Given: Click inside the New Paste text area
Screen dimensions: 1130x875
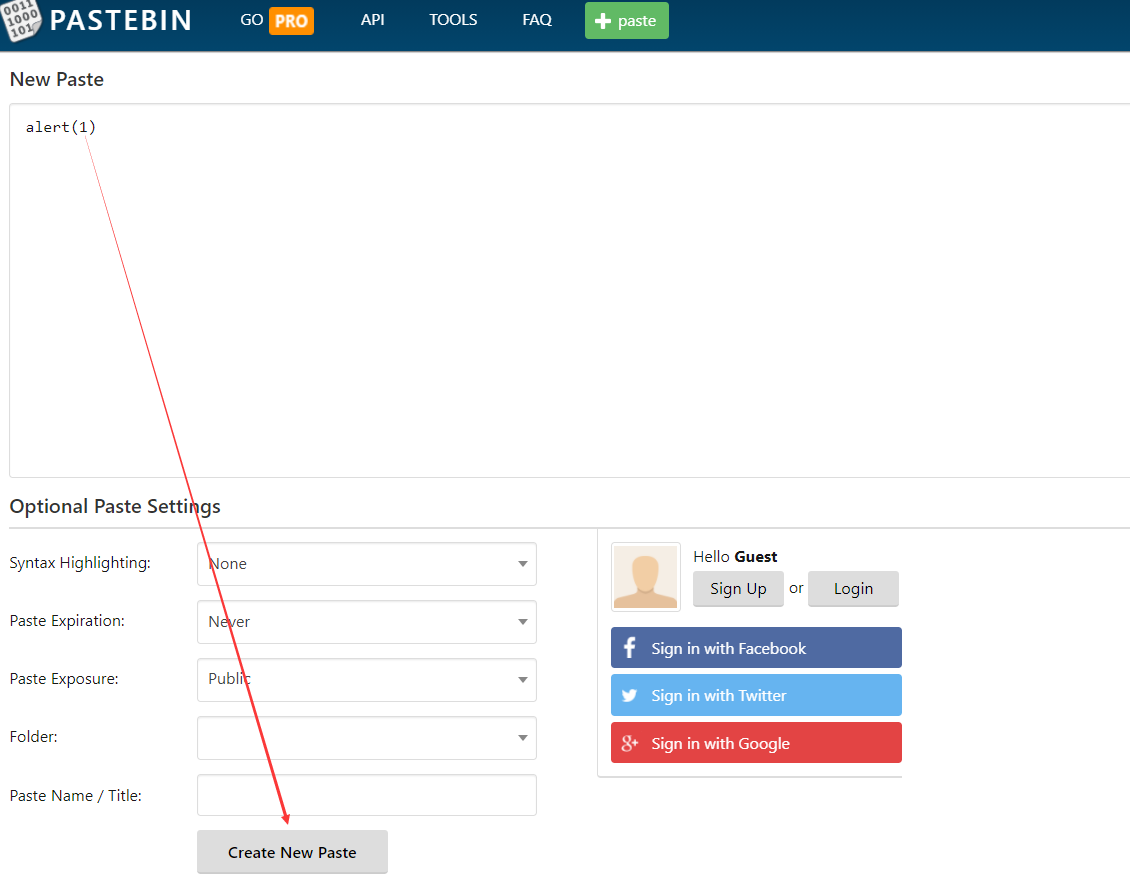Looking at the screenshot, I should (x=569, y=290).
